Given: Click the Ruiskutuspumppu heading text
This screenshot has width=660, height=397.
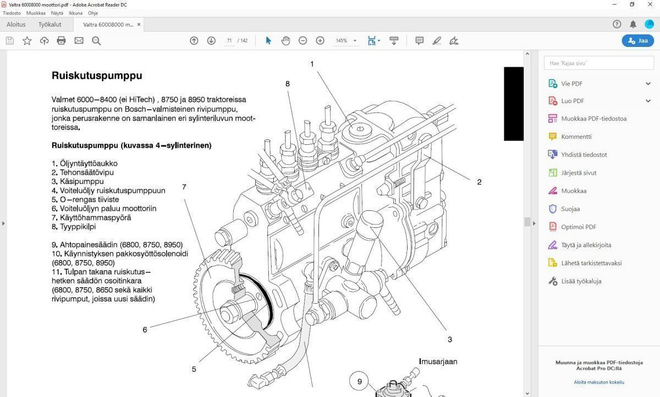Looking at the screenshot, I should (97, 76).
